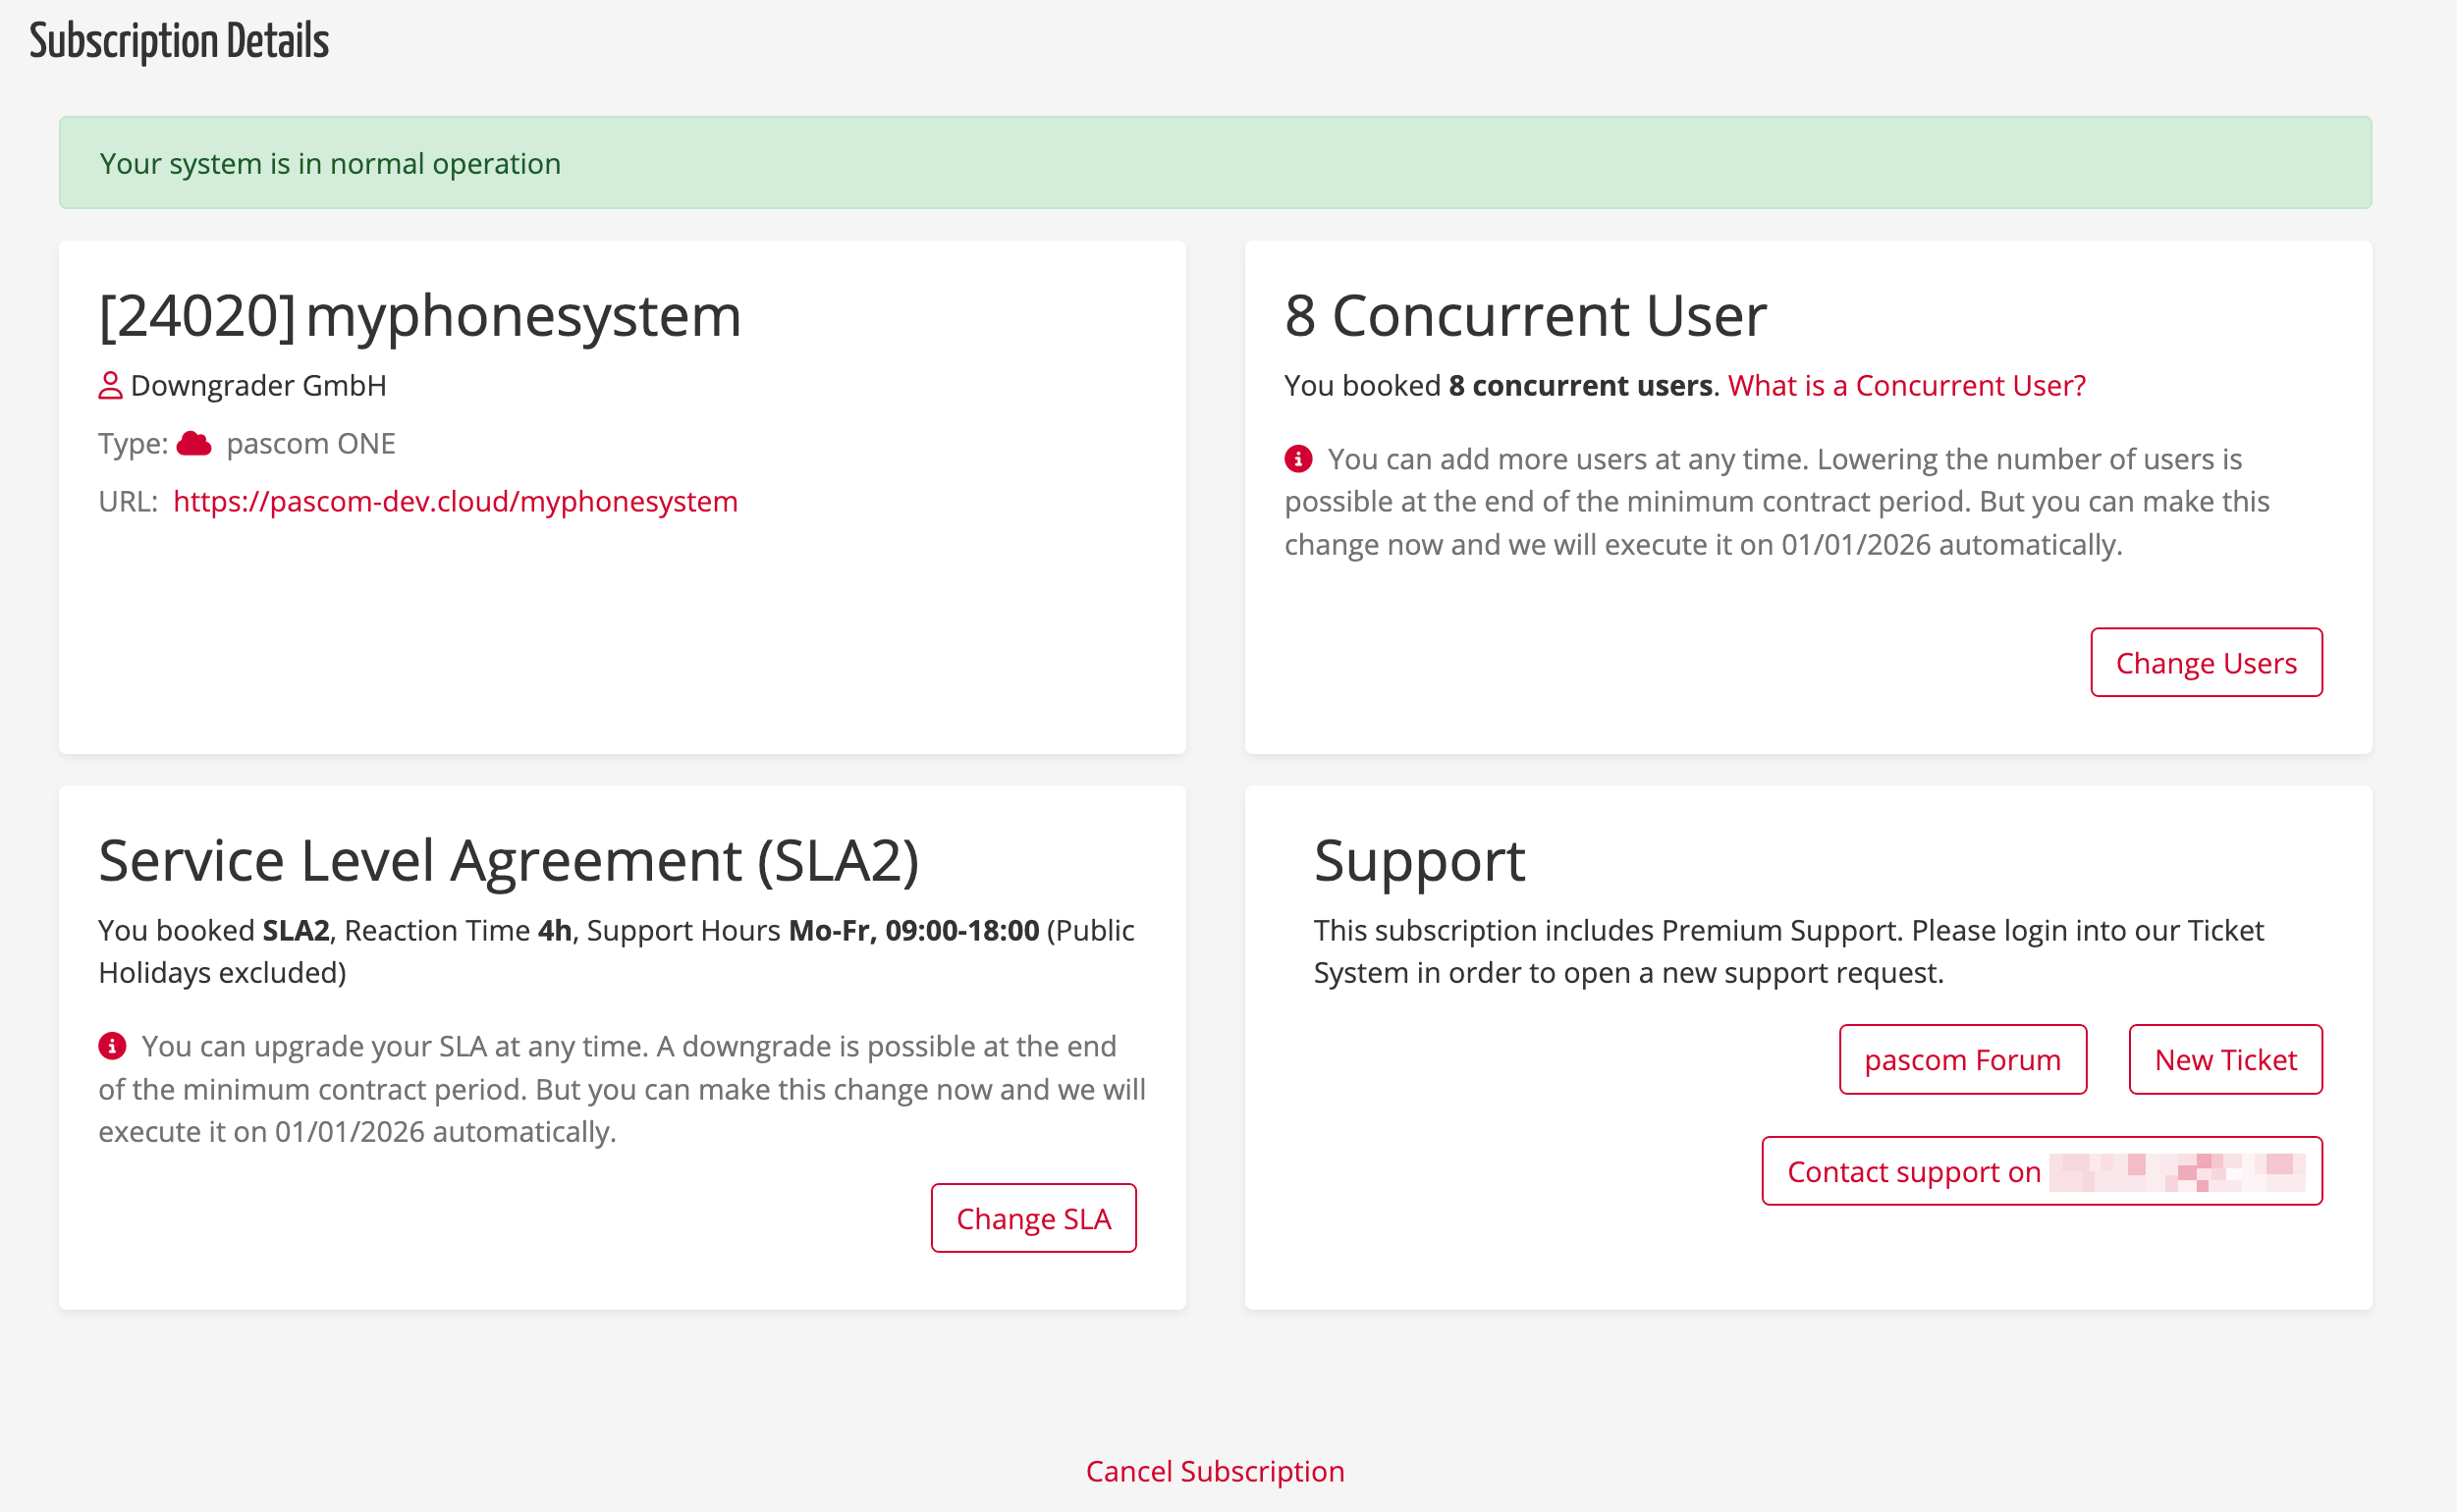2457x1512 pixels.
Task: Click the info icon in the SLA upgrade note
Action: point(112,1046)
